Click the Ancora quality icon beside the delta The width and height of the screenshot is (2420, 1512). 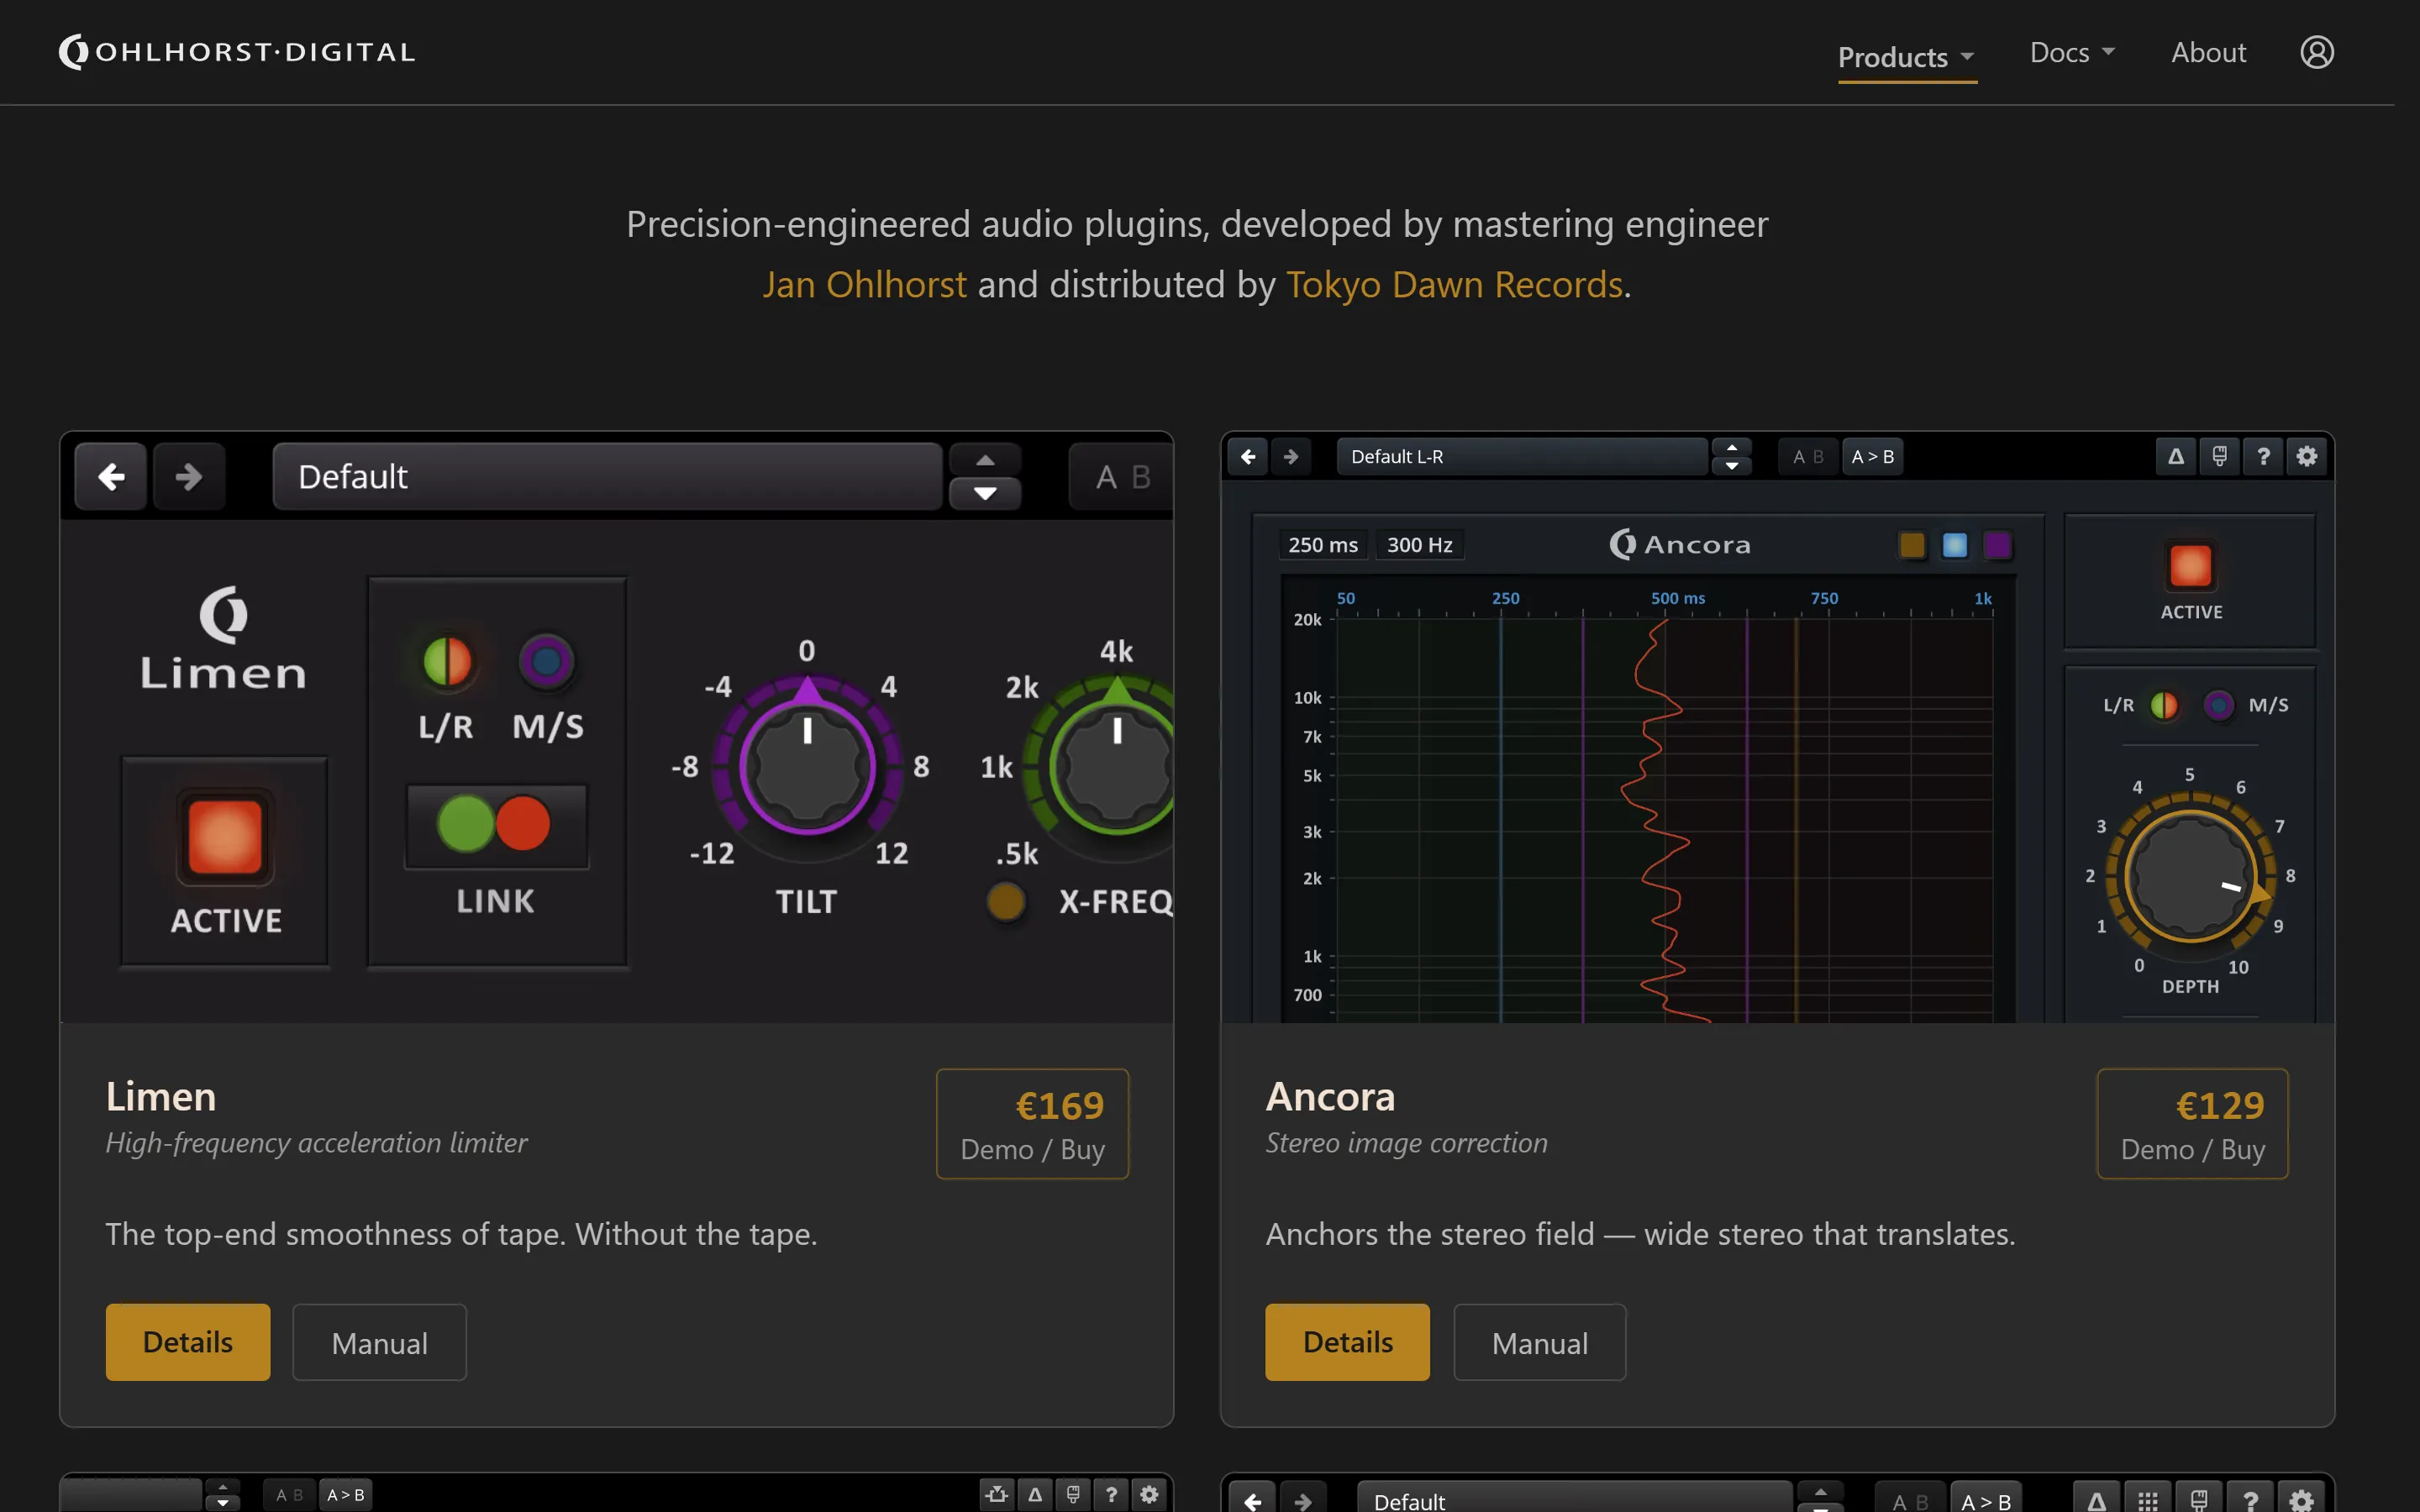tap(2219, 456)
